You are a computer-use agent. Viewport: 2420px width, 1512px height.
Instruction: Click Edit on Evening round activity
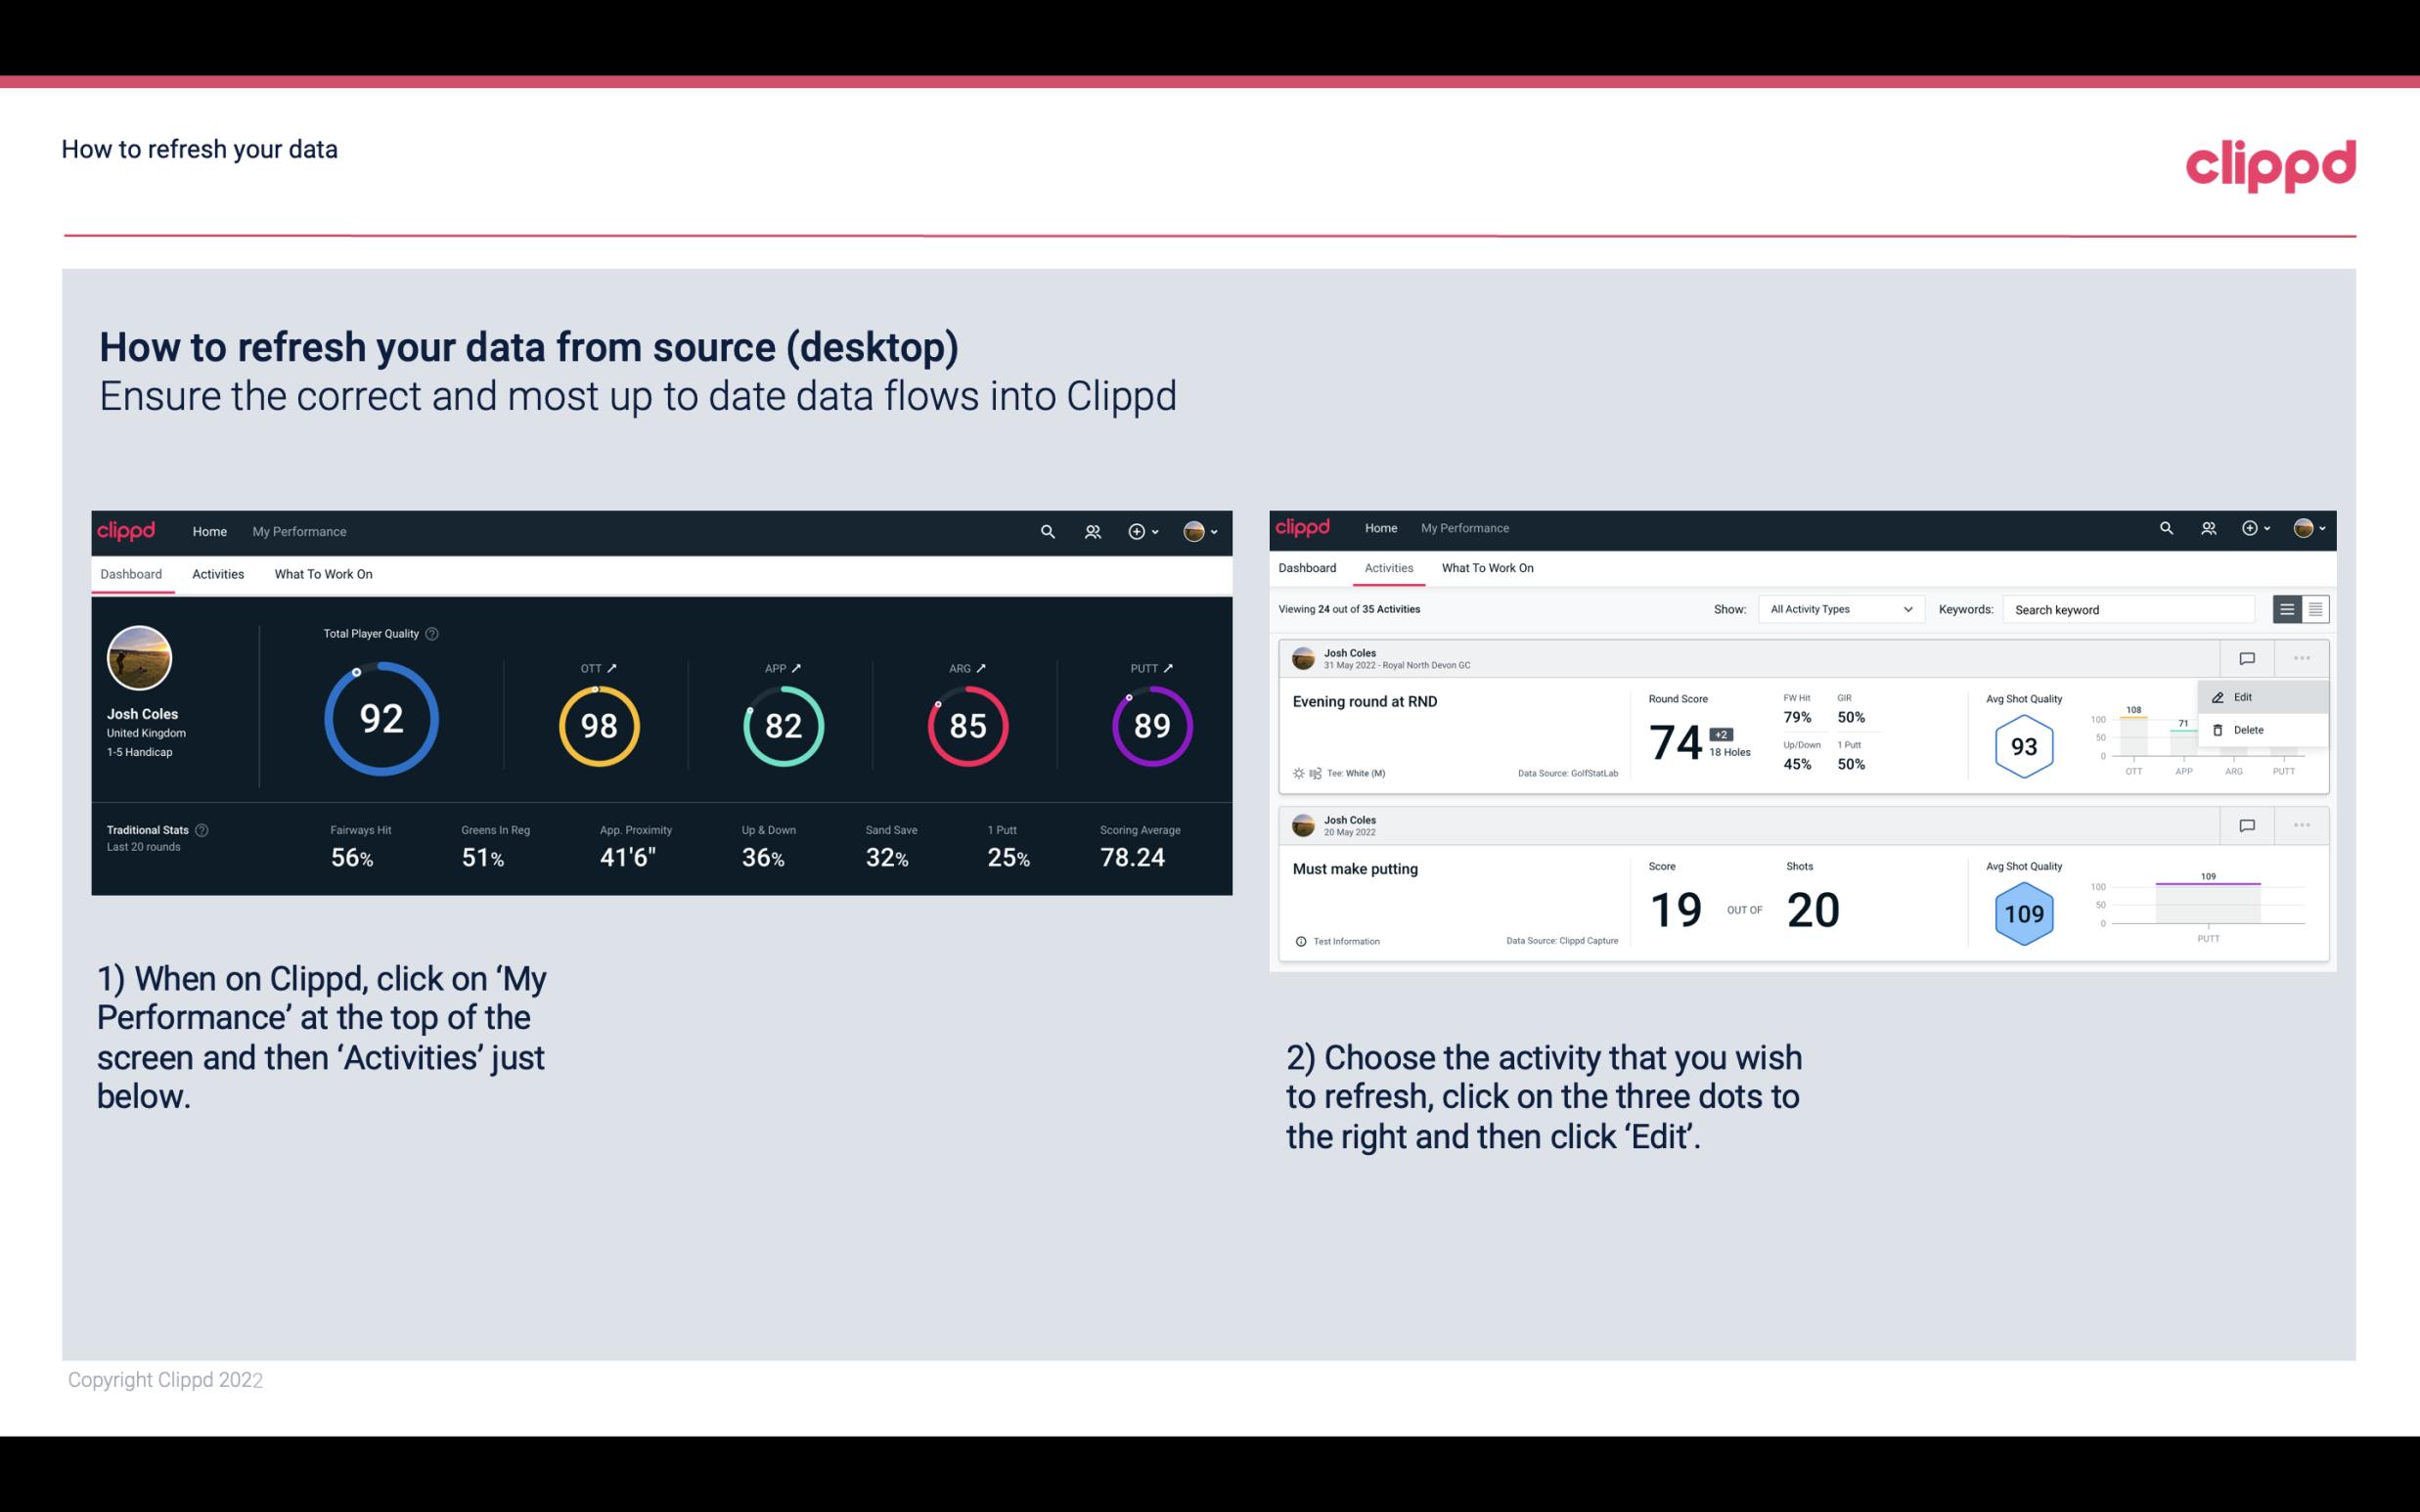(x=2248, y=695)
